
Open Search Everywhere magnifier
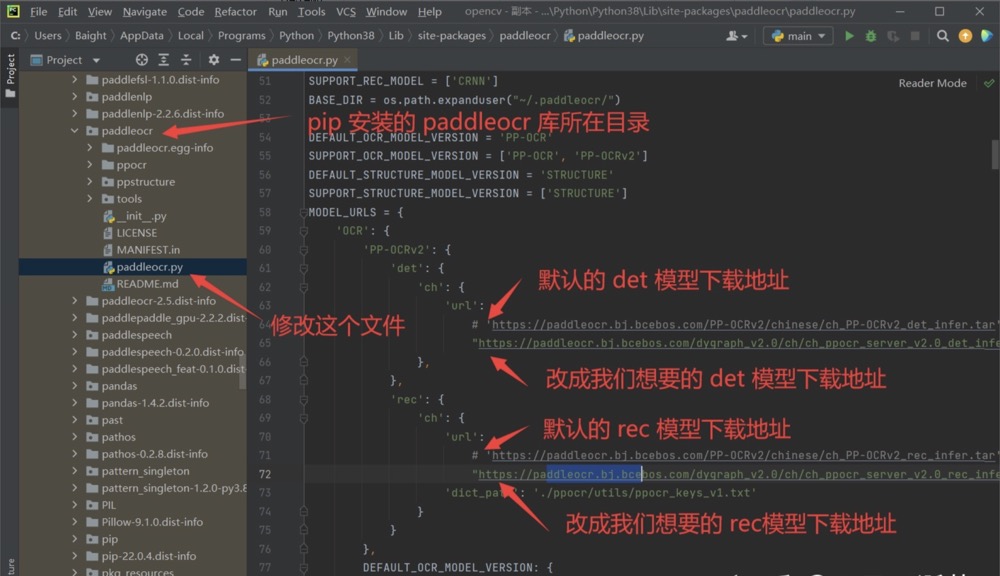pyautogui.click(x=943, y=36)
